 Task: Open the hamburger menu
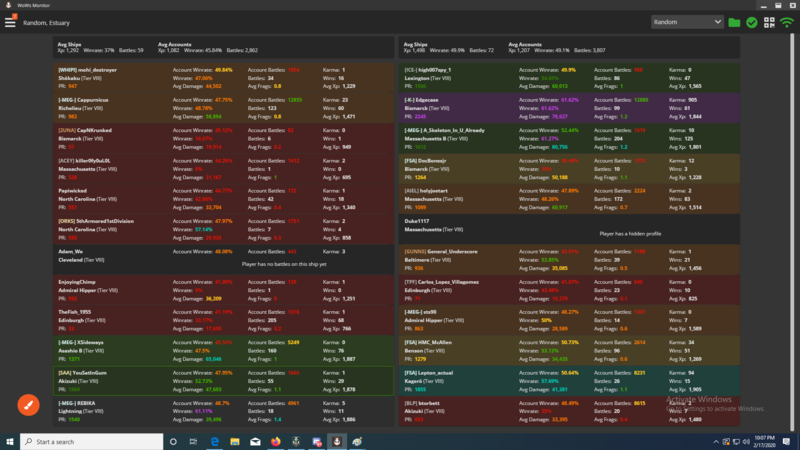(x=10, y=22)
